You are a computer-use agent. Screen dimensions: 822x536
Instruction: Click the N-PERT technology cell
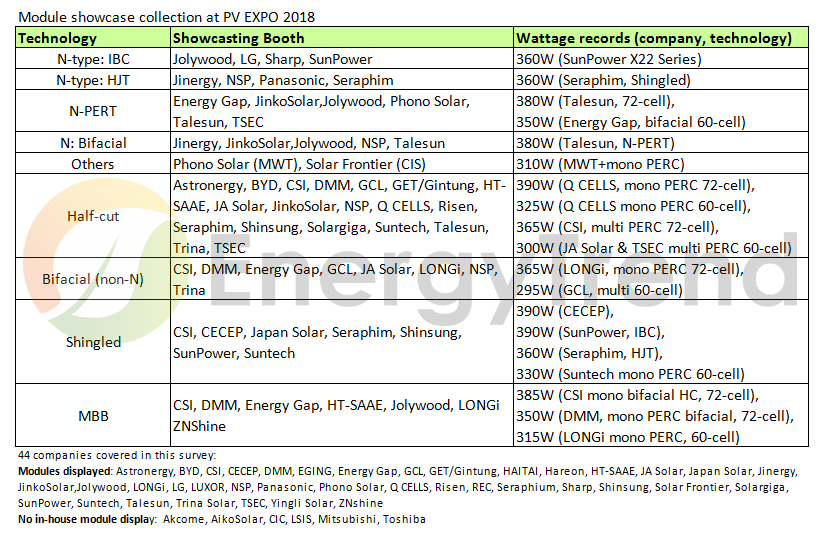coord(93,111)
